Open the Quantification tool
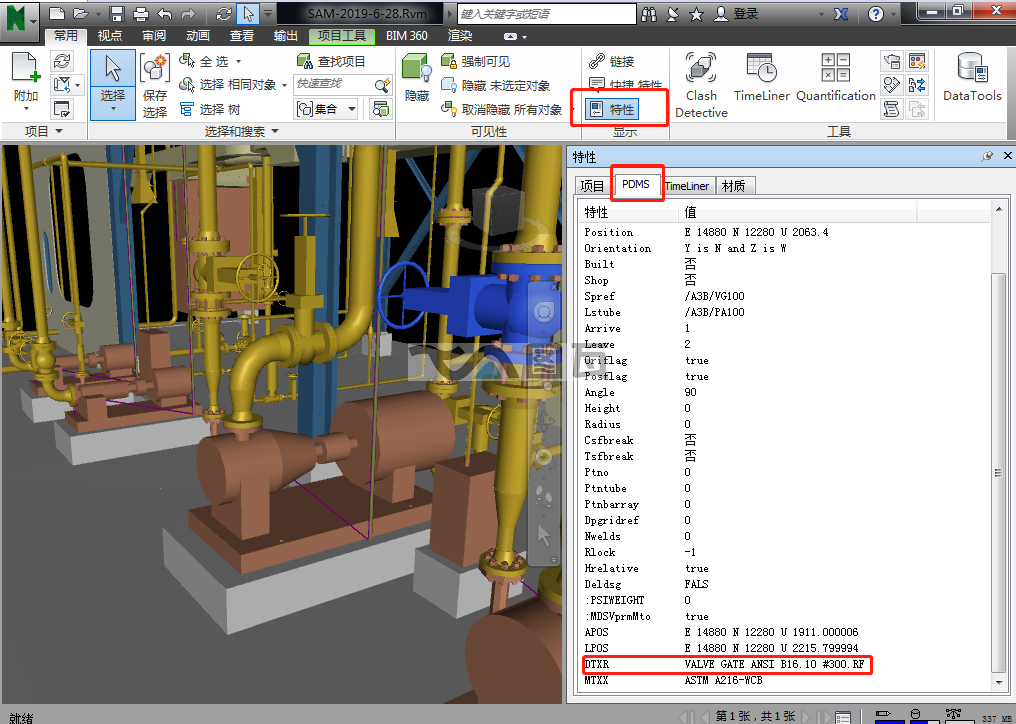 [x=835, y=78]
